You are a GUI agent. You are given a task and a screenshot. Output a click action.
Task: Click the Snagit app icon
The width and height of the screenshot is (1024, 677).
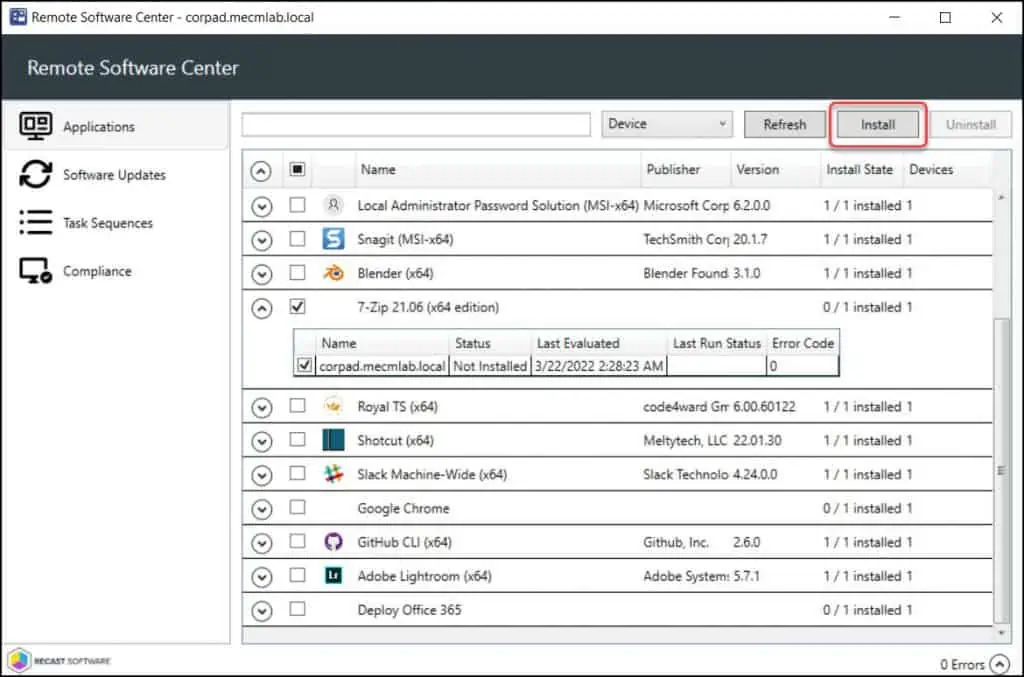333,239
